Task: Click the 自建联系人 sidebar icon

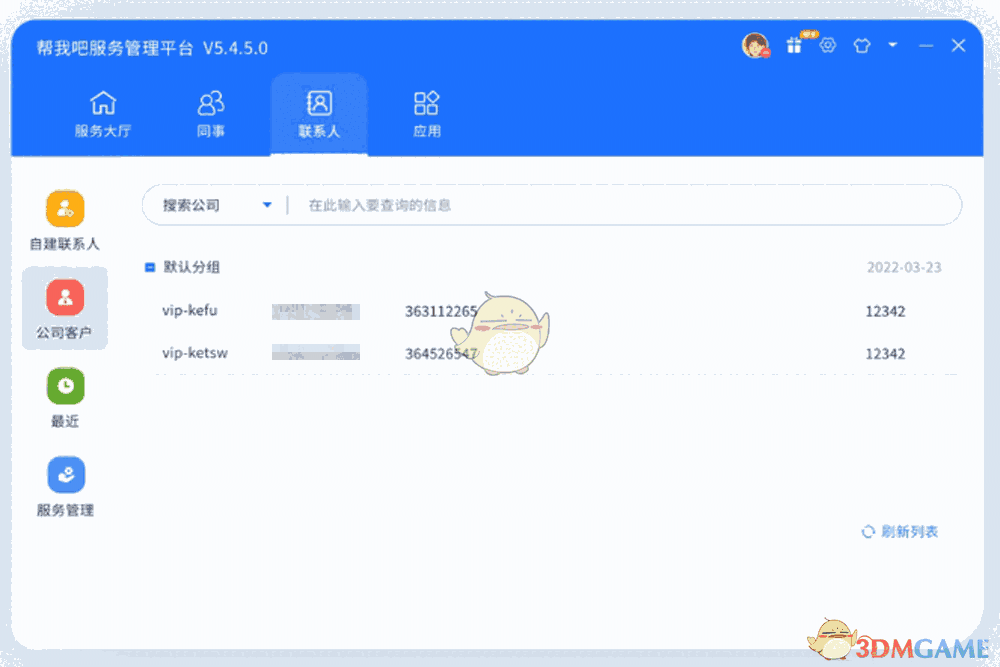Action: tap(64, 208)
